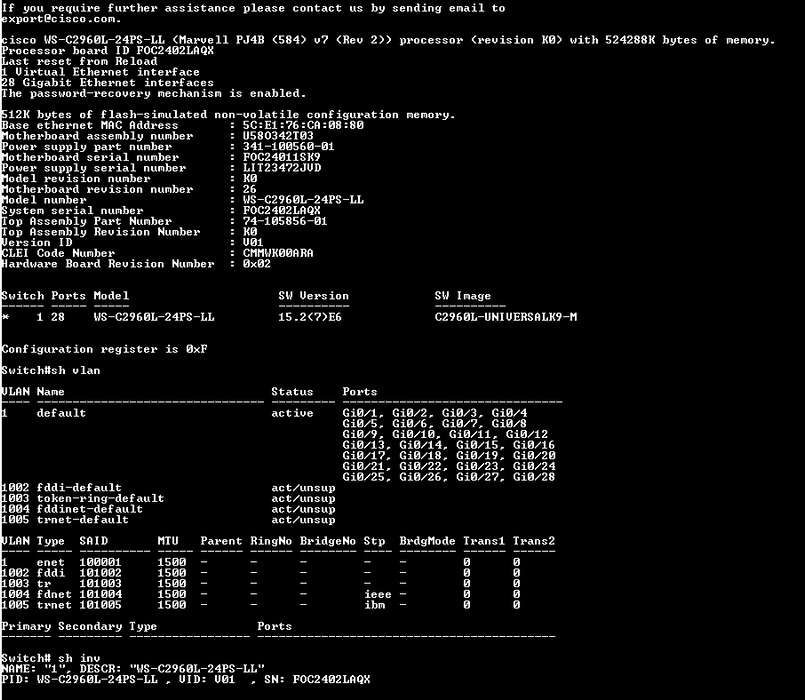This screenshot has width=805, height=700.
Task: Click WS-C2960L-24PS-LL beside 'Model number'
Action: (x=303, y=200)
